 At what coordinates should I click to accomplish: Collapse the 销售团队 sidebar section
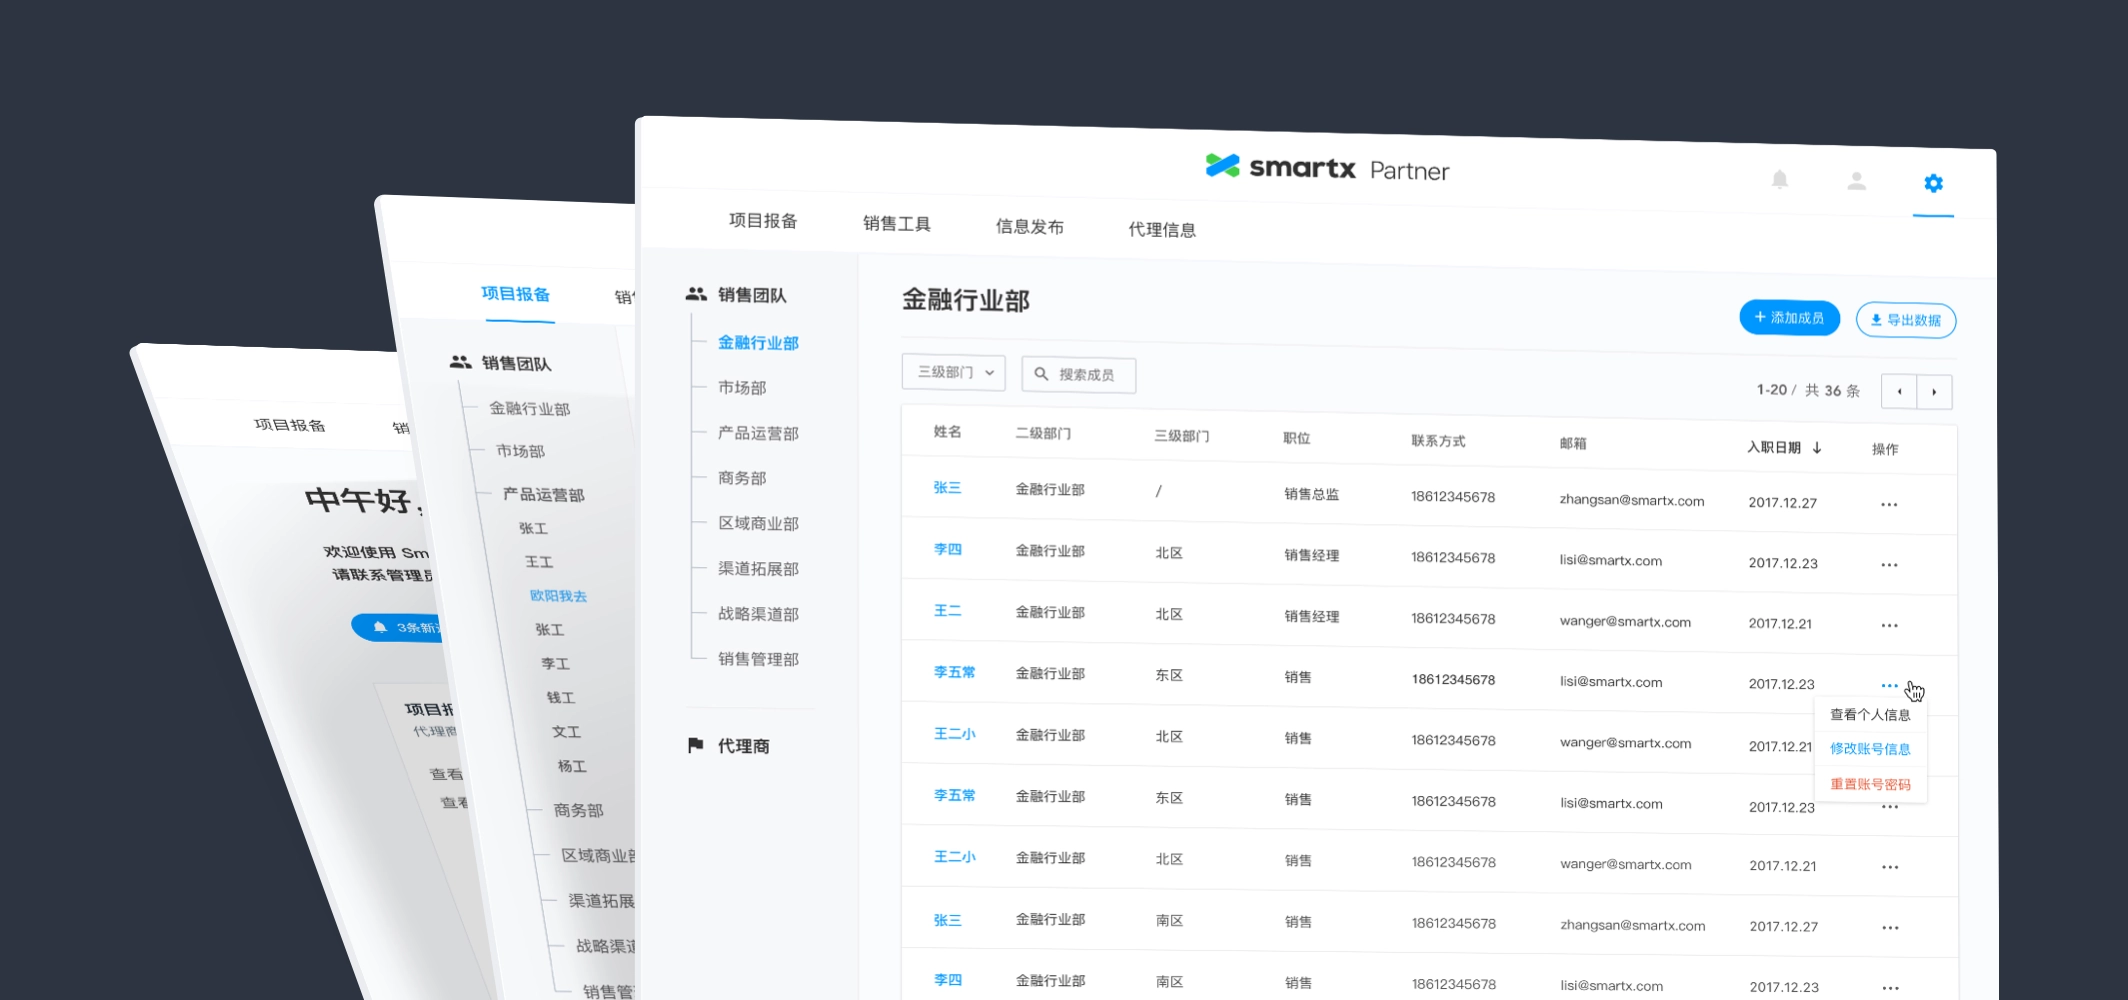[x=751, y=295]
